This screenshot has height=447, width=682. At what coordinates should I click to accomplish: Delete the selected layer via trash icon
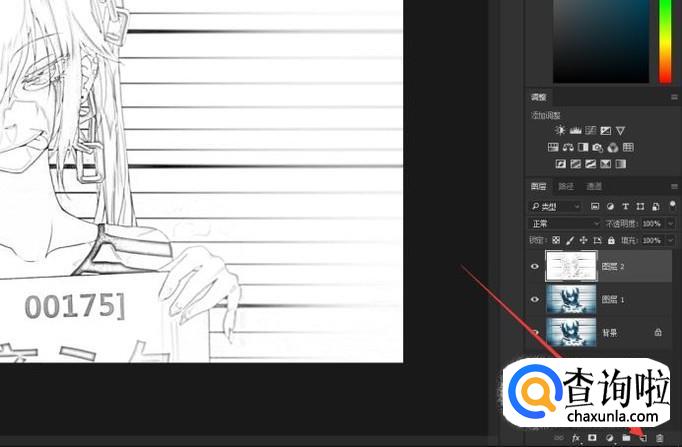click(x=660, y=438)
